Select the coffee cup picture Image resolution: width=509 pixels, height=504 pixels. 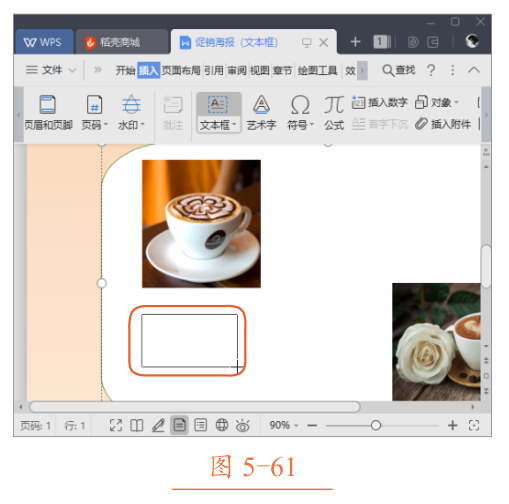(x=201, y=224)
